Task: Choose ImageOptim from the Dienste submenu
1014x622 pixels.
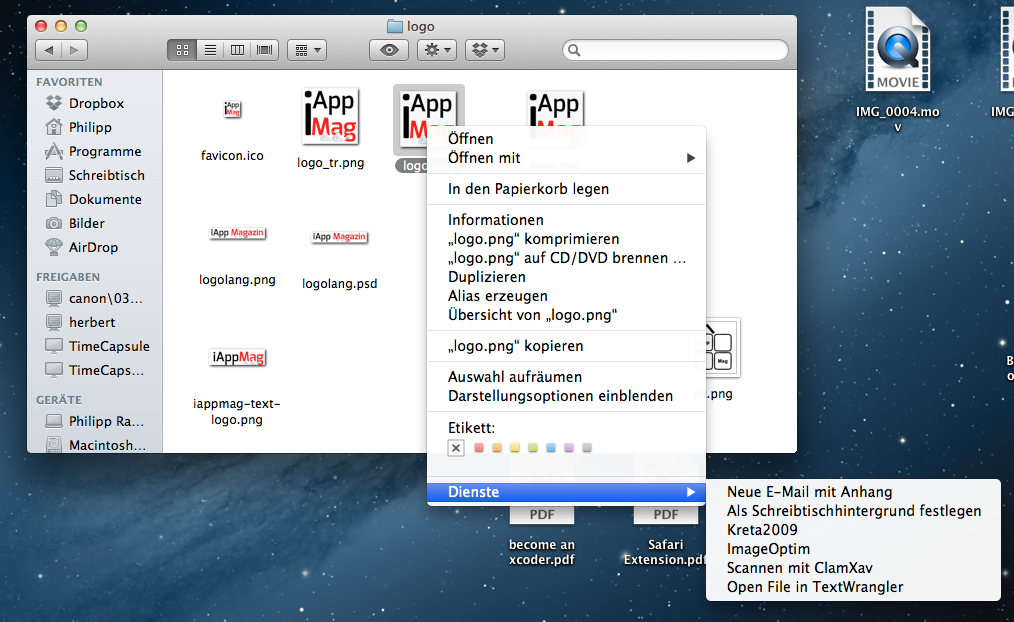Action: click(853, 549)
